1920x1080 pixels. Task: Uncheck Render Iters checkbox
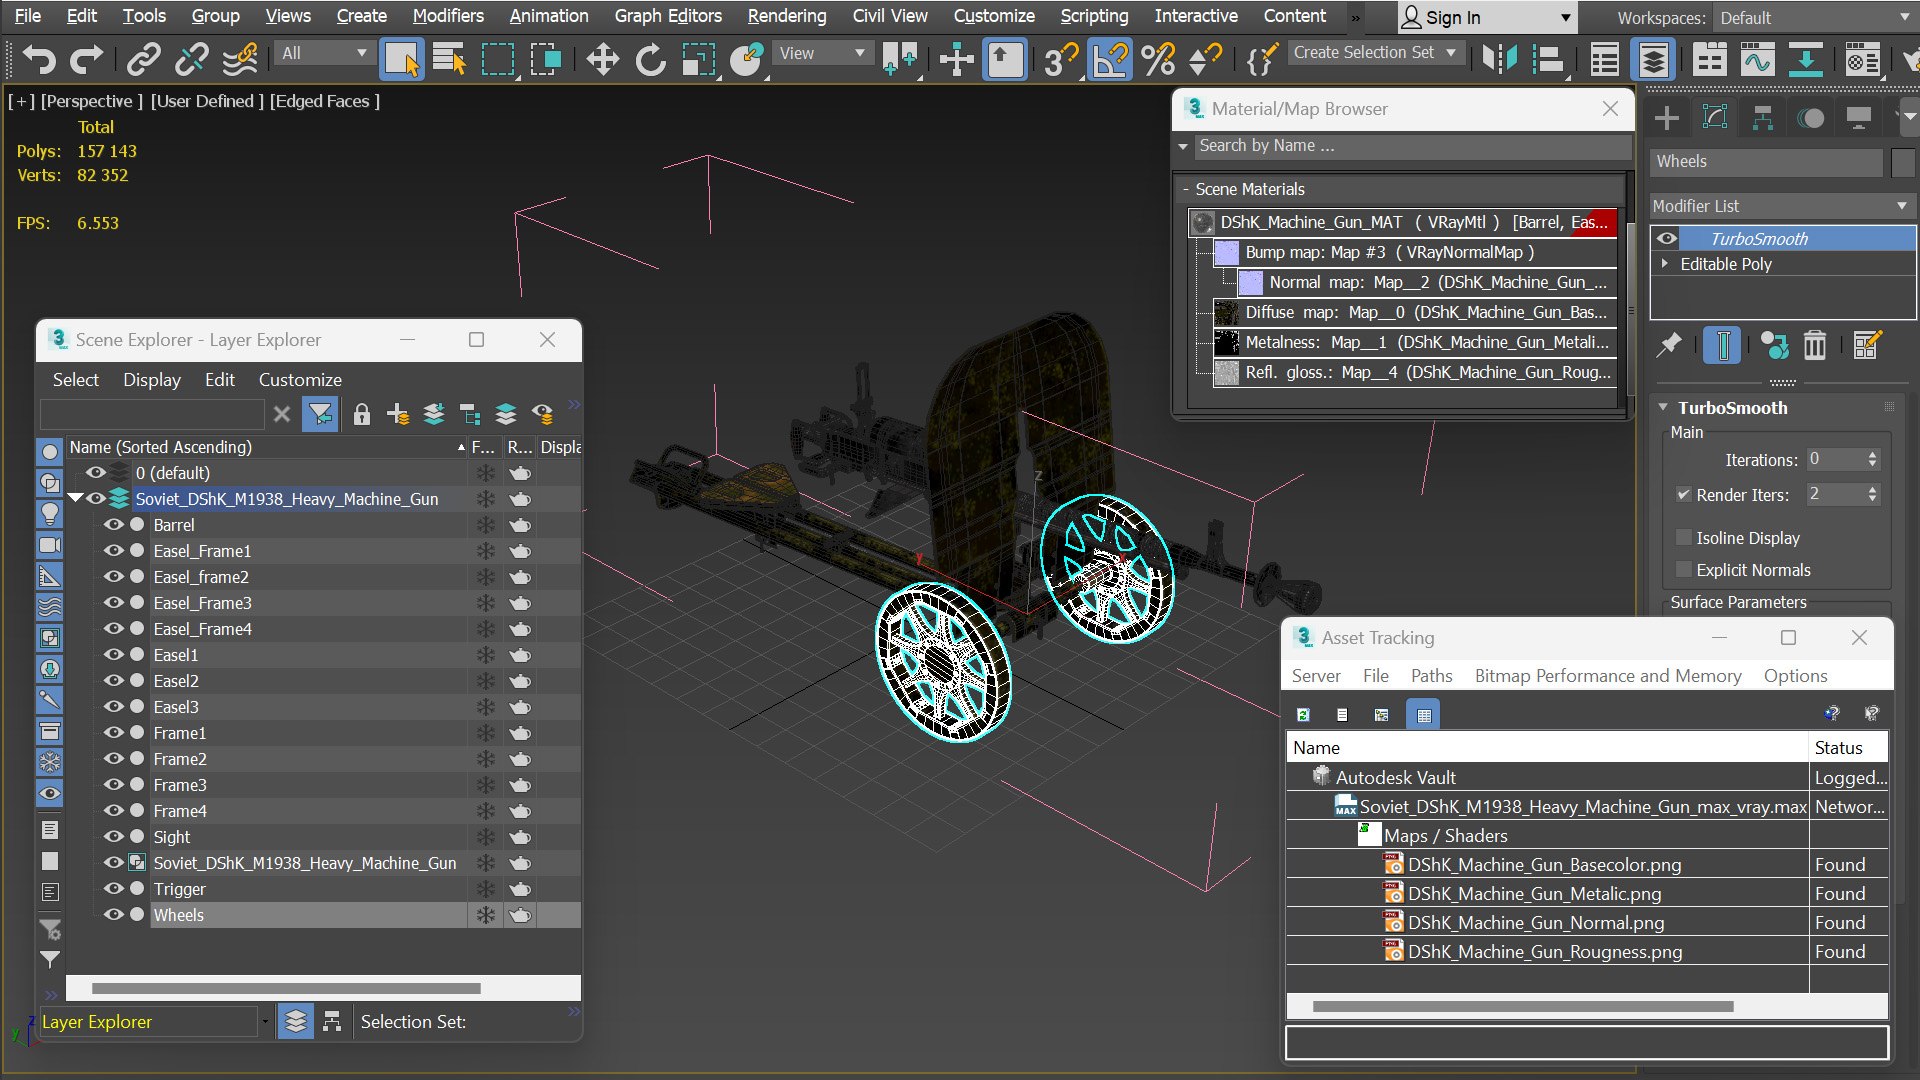pos(1683,495)
